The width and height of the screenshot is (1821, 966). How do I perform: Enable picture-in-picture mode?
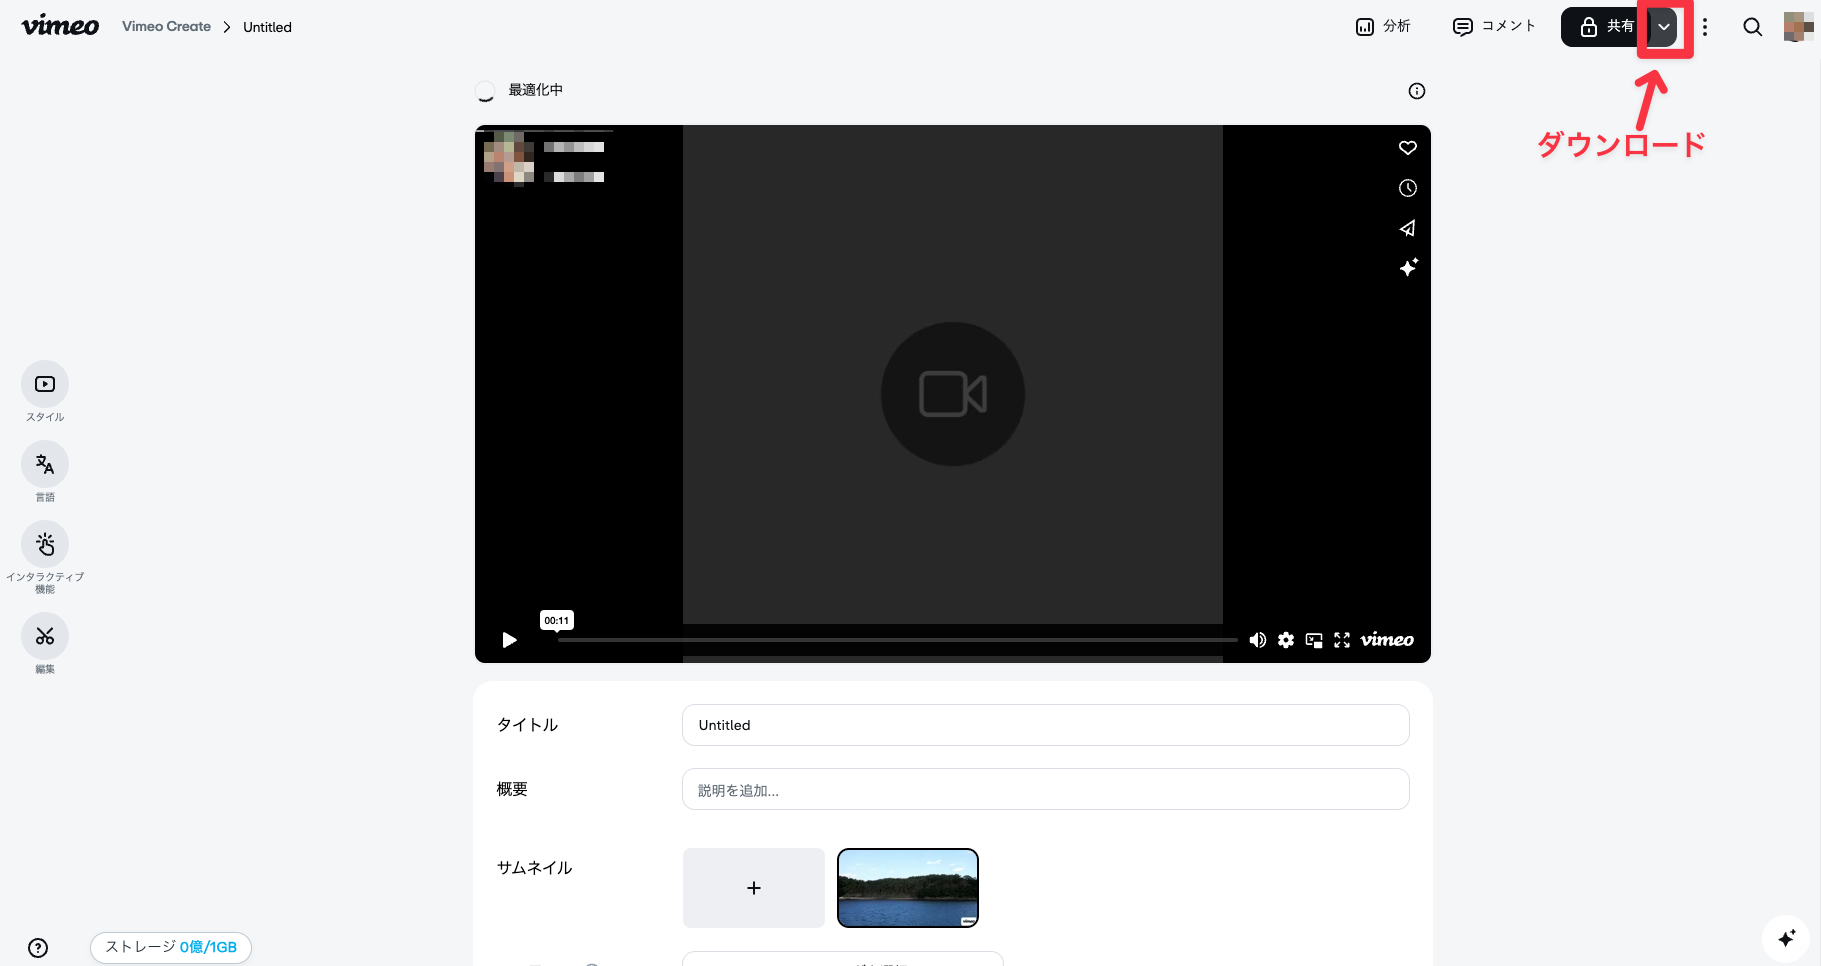click(1314, 640)
